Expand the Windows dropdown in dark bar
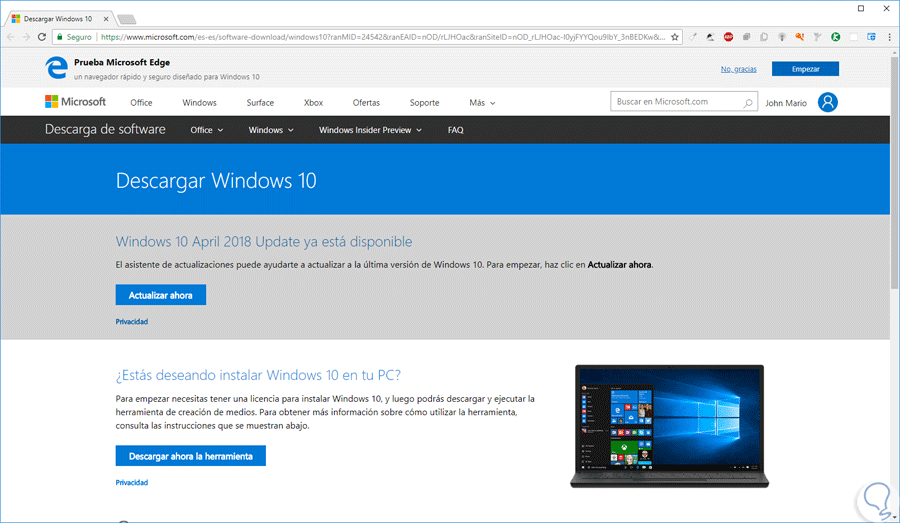 (x=271, y=130)
